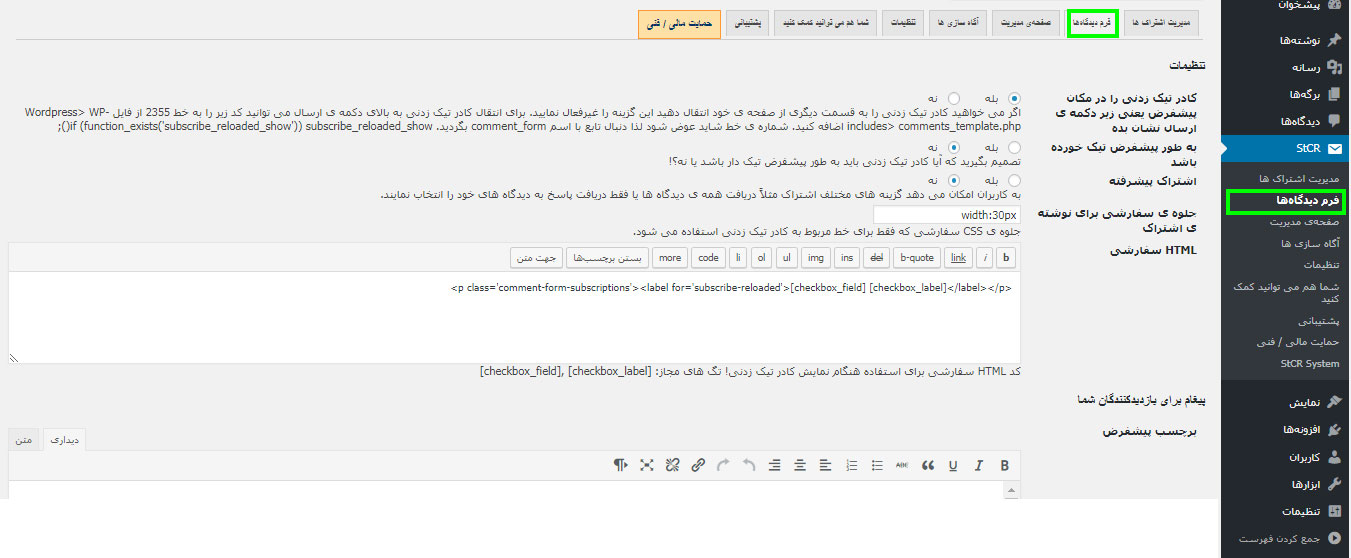Image resolution: width=1351 pixels, height=558 pixels.
Task: Switch editor to متن text tab
Action: pos(25,439)
